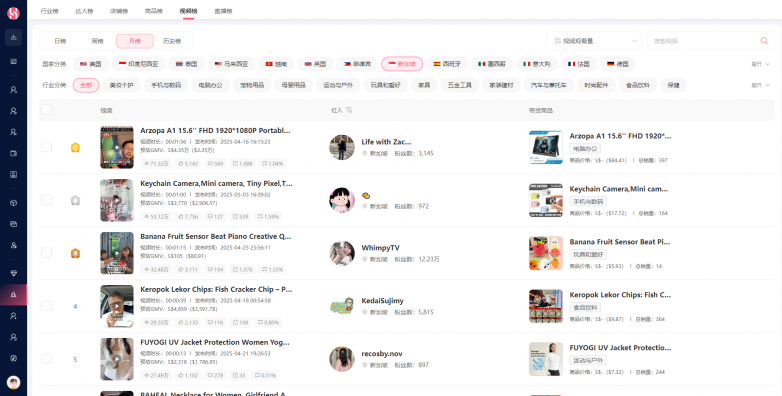Viewport: 782px width, 396px height.
Task: Click the pink search magnifier icon
Action: 764,41
